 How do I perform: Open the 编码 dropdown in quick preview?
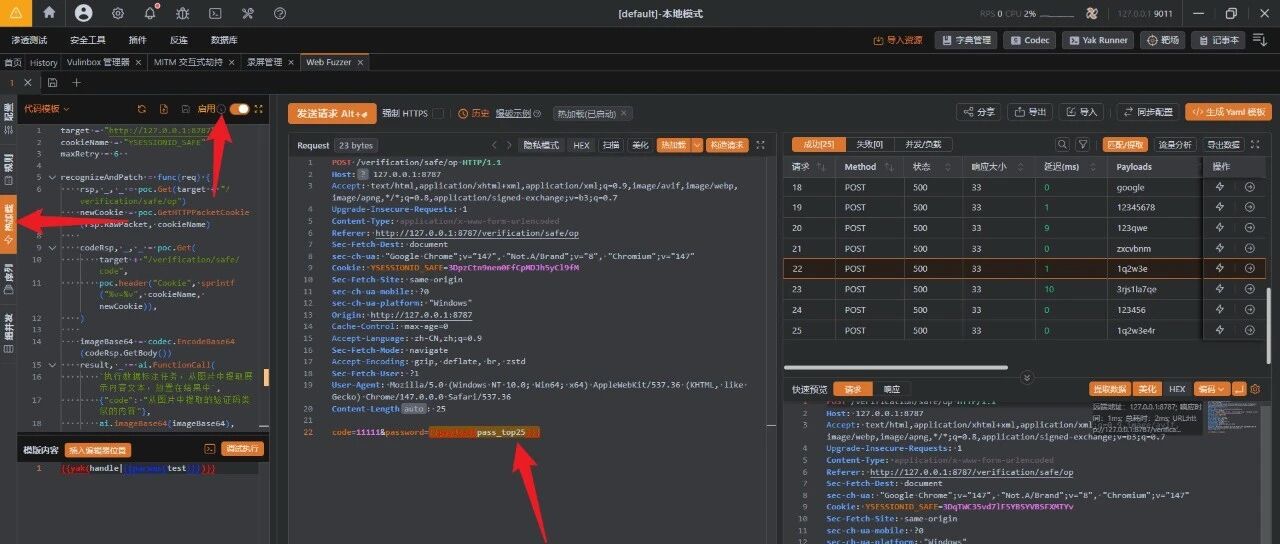pos(1212,389)
